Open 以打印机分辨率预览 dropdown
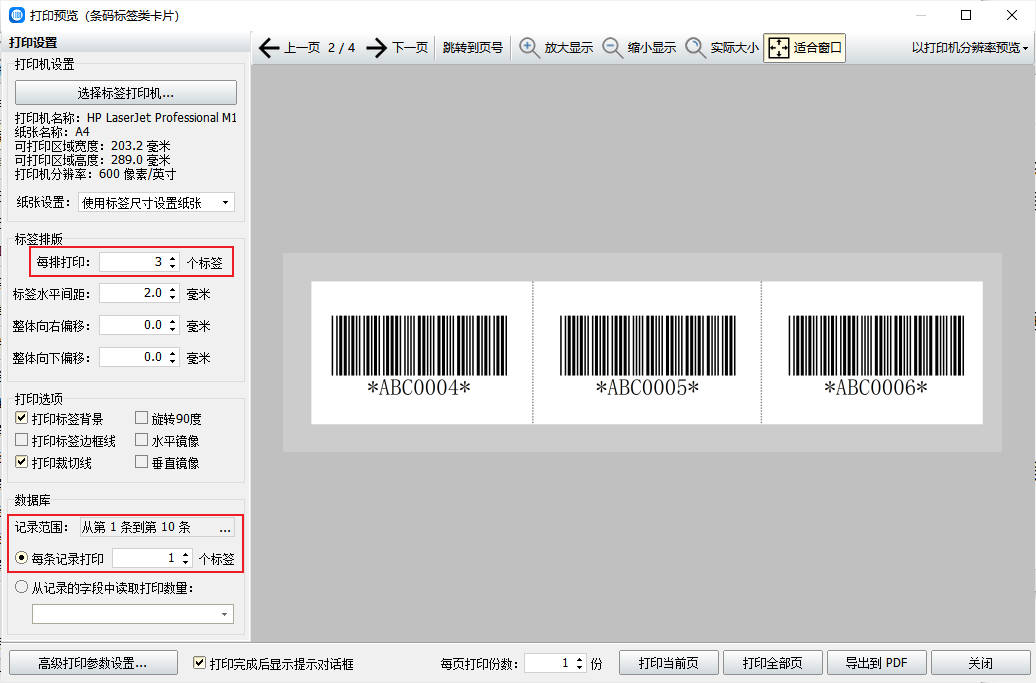Screen dimensions: 1036x683 point(969,48)
